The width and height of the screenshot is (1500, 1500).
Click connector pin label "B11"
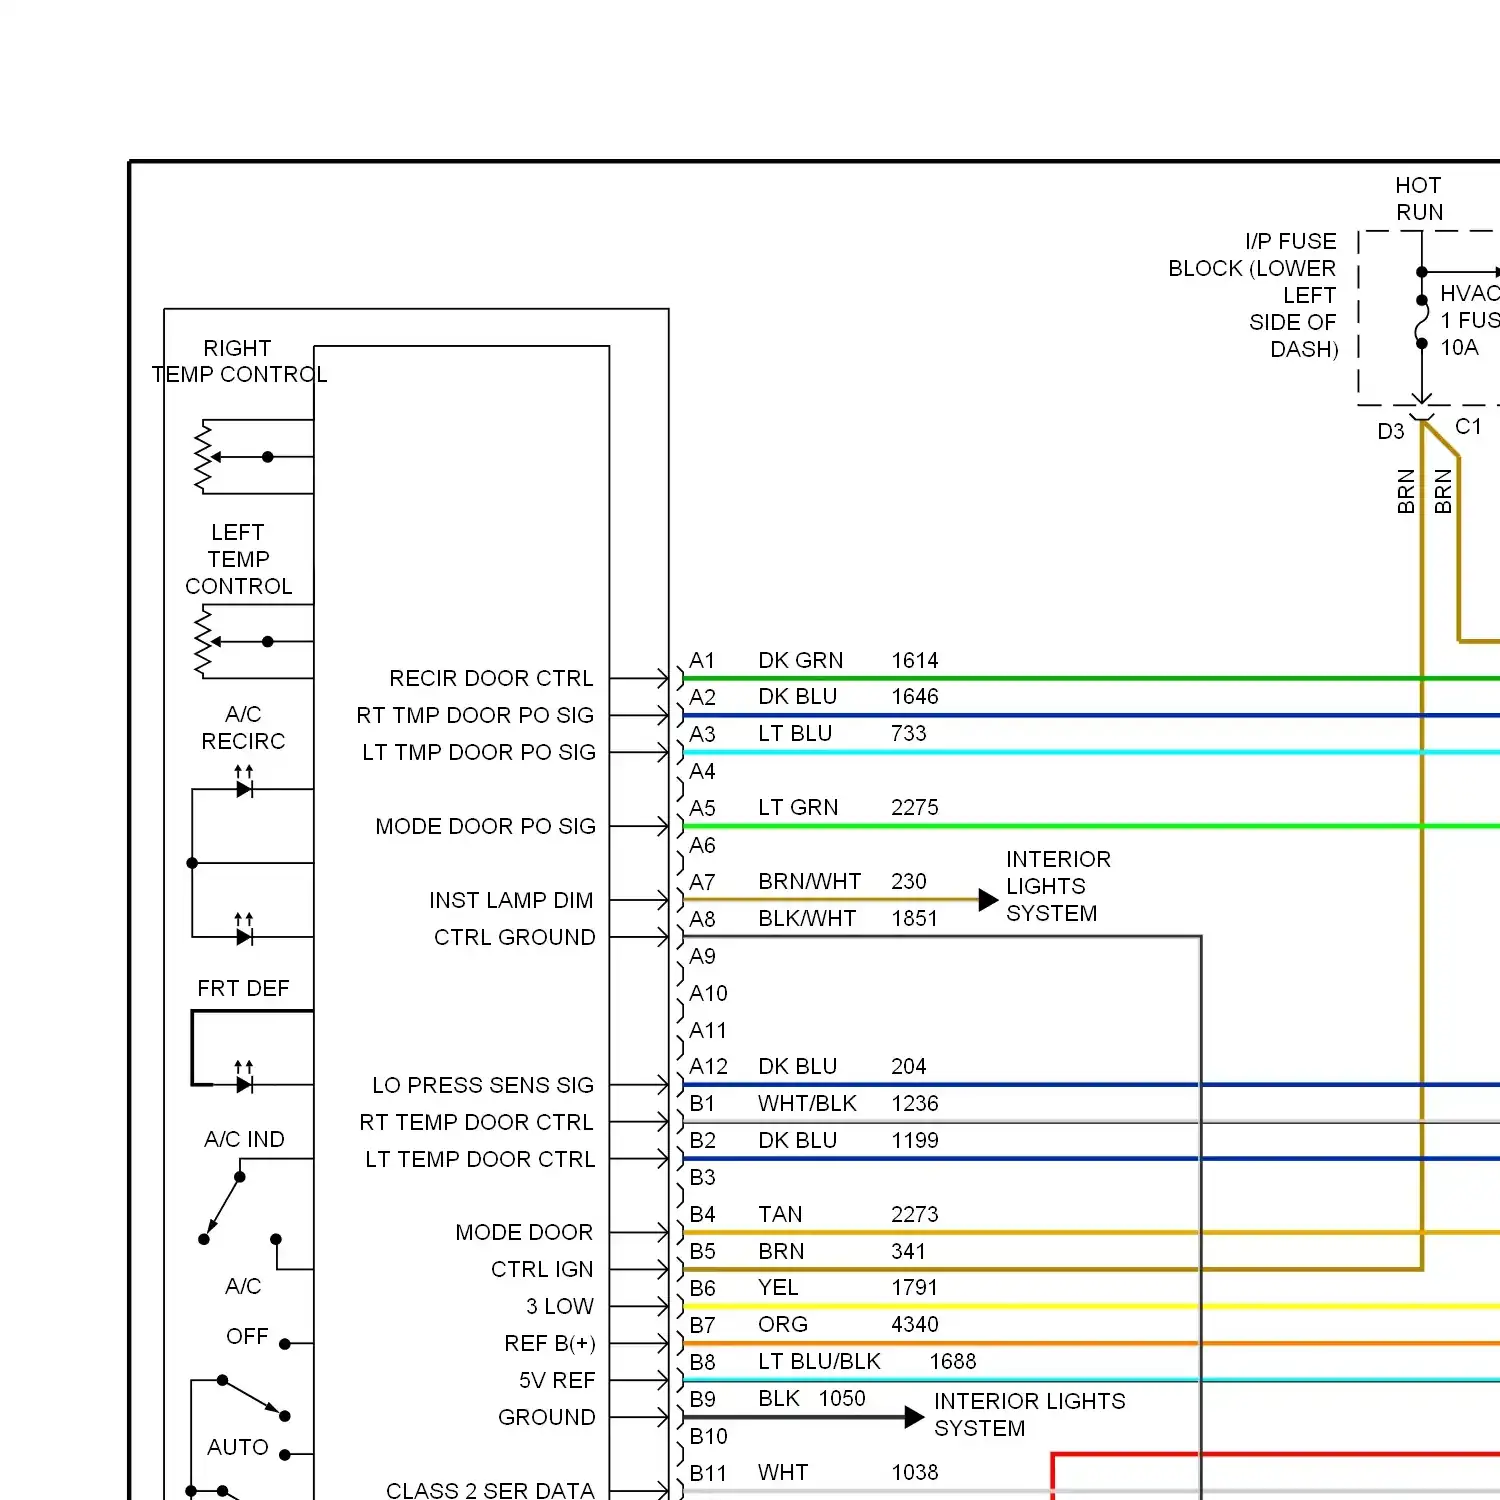(708, 1473)
